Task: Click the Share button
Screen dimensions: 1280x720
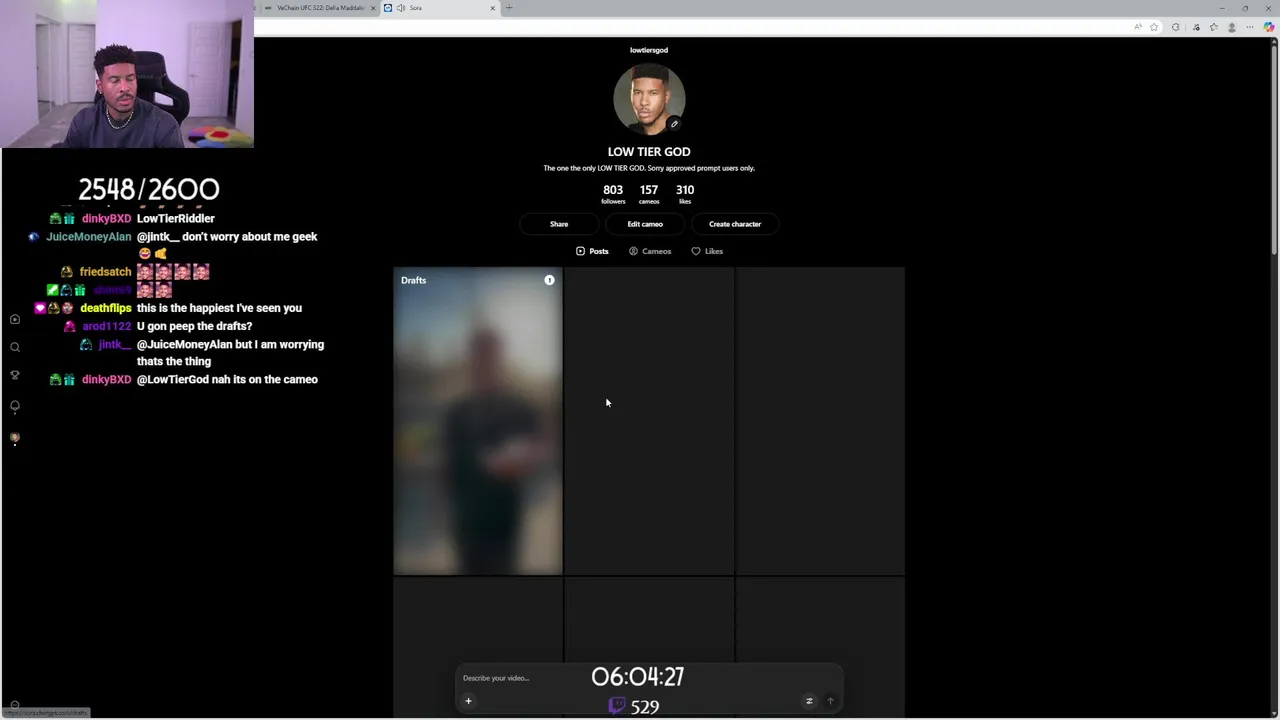Action: pos(559,224)
